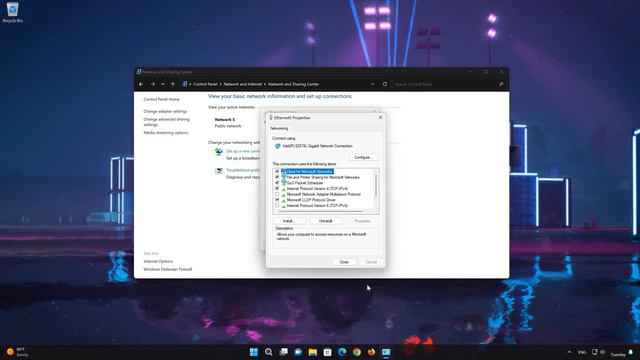Select Microsoft LLDP Protocol Driver item text
Screen dimensions: 640x360
point(311,200)
